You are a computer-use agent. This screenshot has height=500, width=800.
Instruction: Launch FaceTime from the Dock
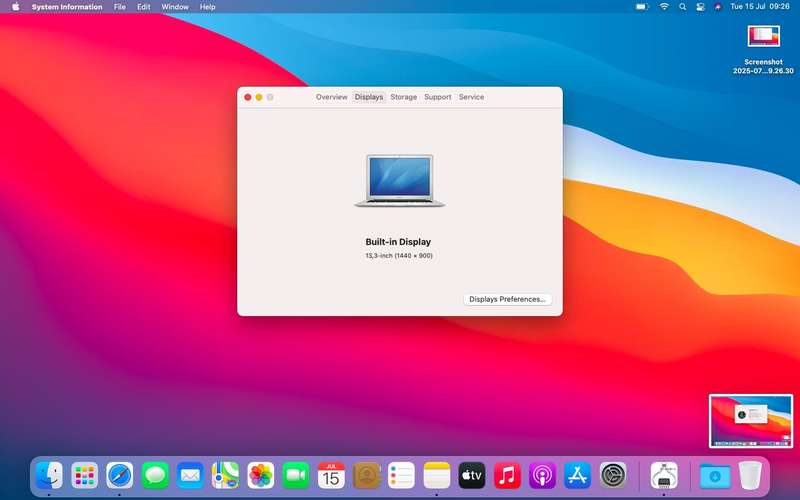coord(295,476)
